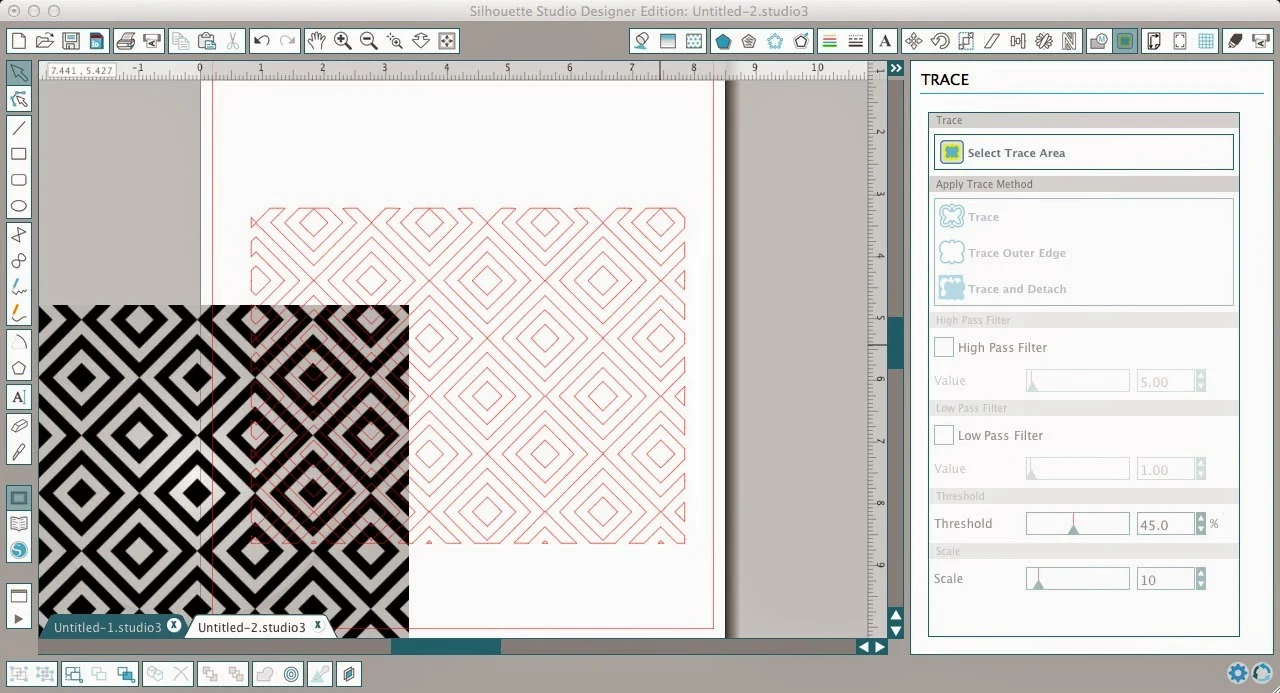Open the Line Style options

coord(855,41)
